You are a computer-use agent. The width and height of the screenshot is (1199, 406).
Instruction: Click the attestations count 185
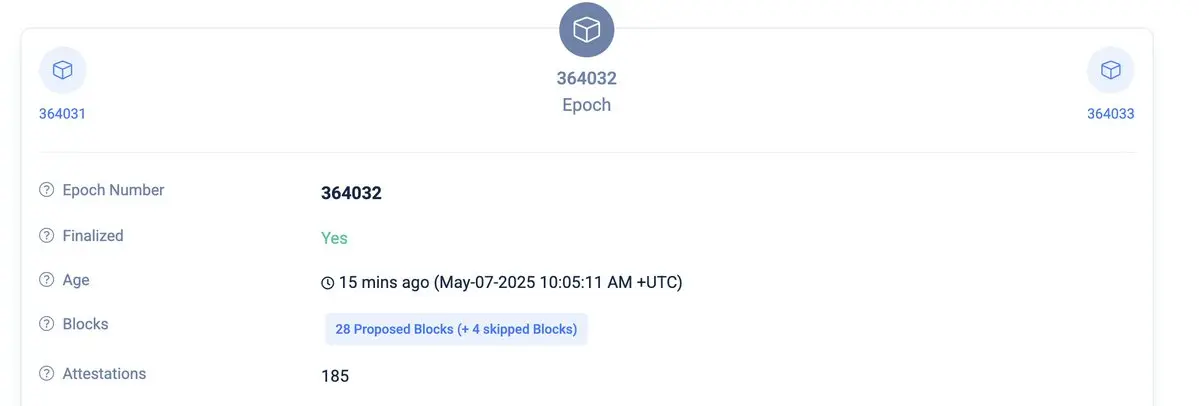335,376
